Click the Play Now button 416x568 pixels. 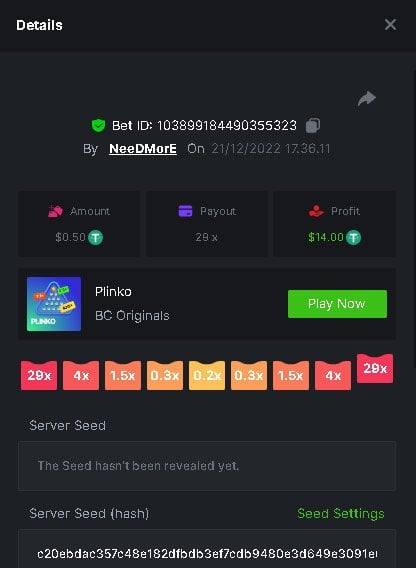click(x=337, y=304)
